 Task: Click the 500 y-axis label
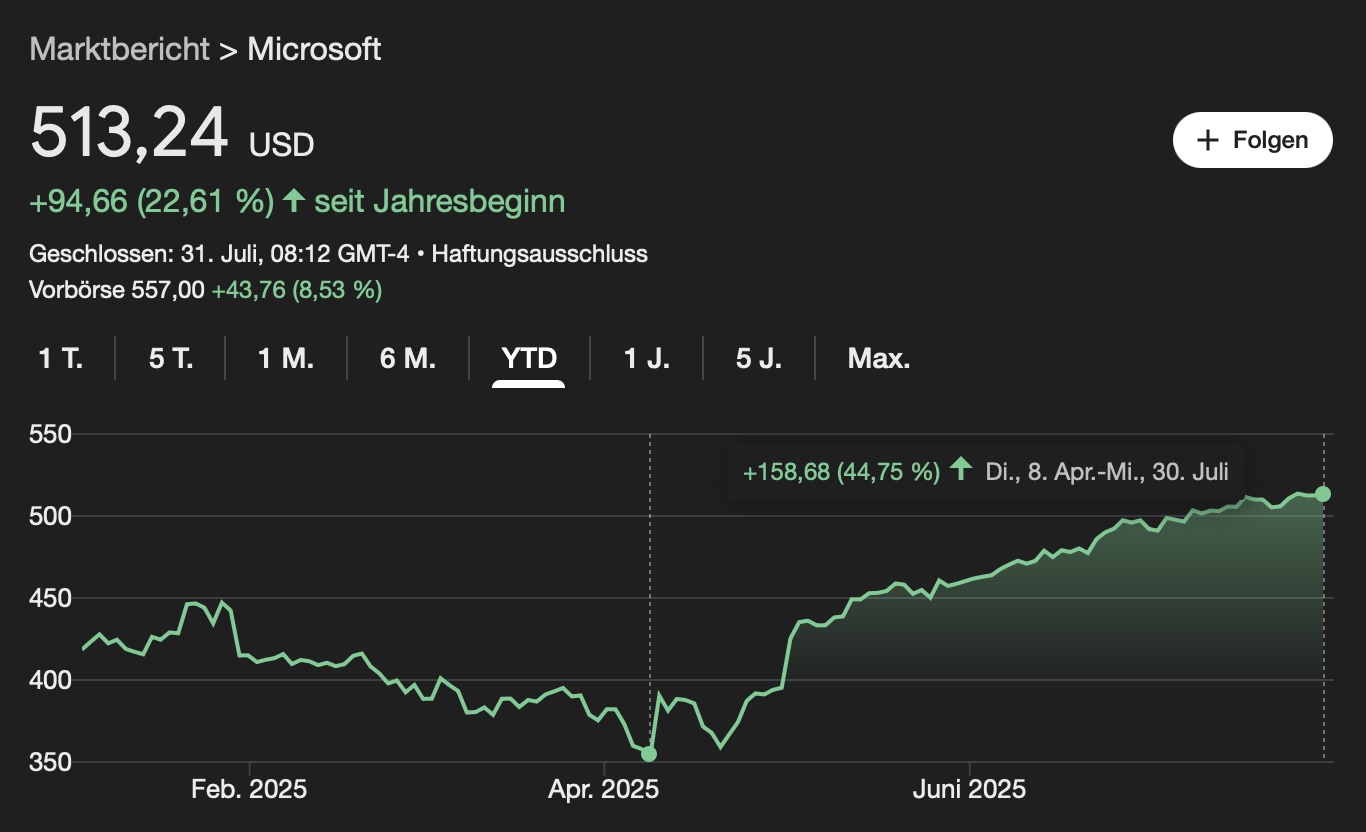49,517
